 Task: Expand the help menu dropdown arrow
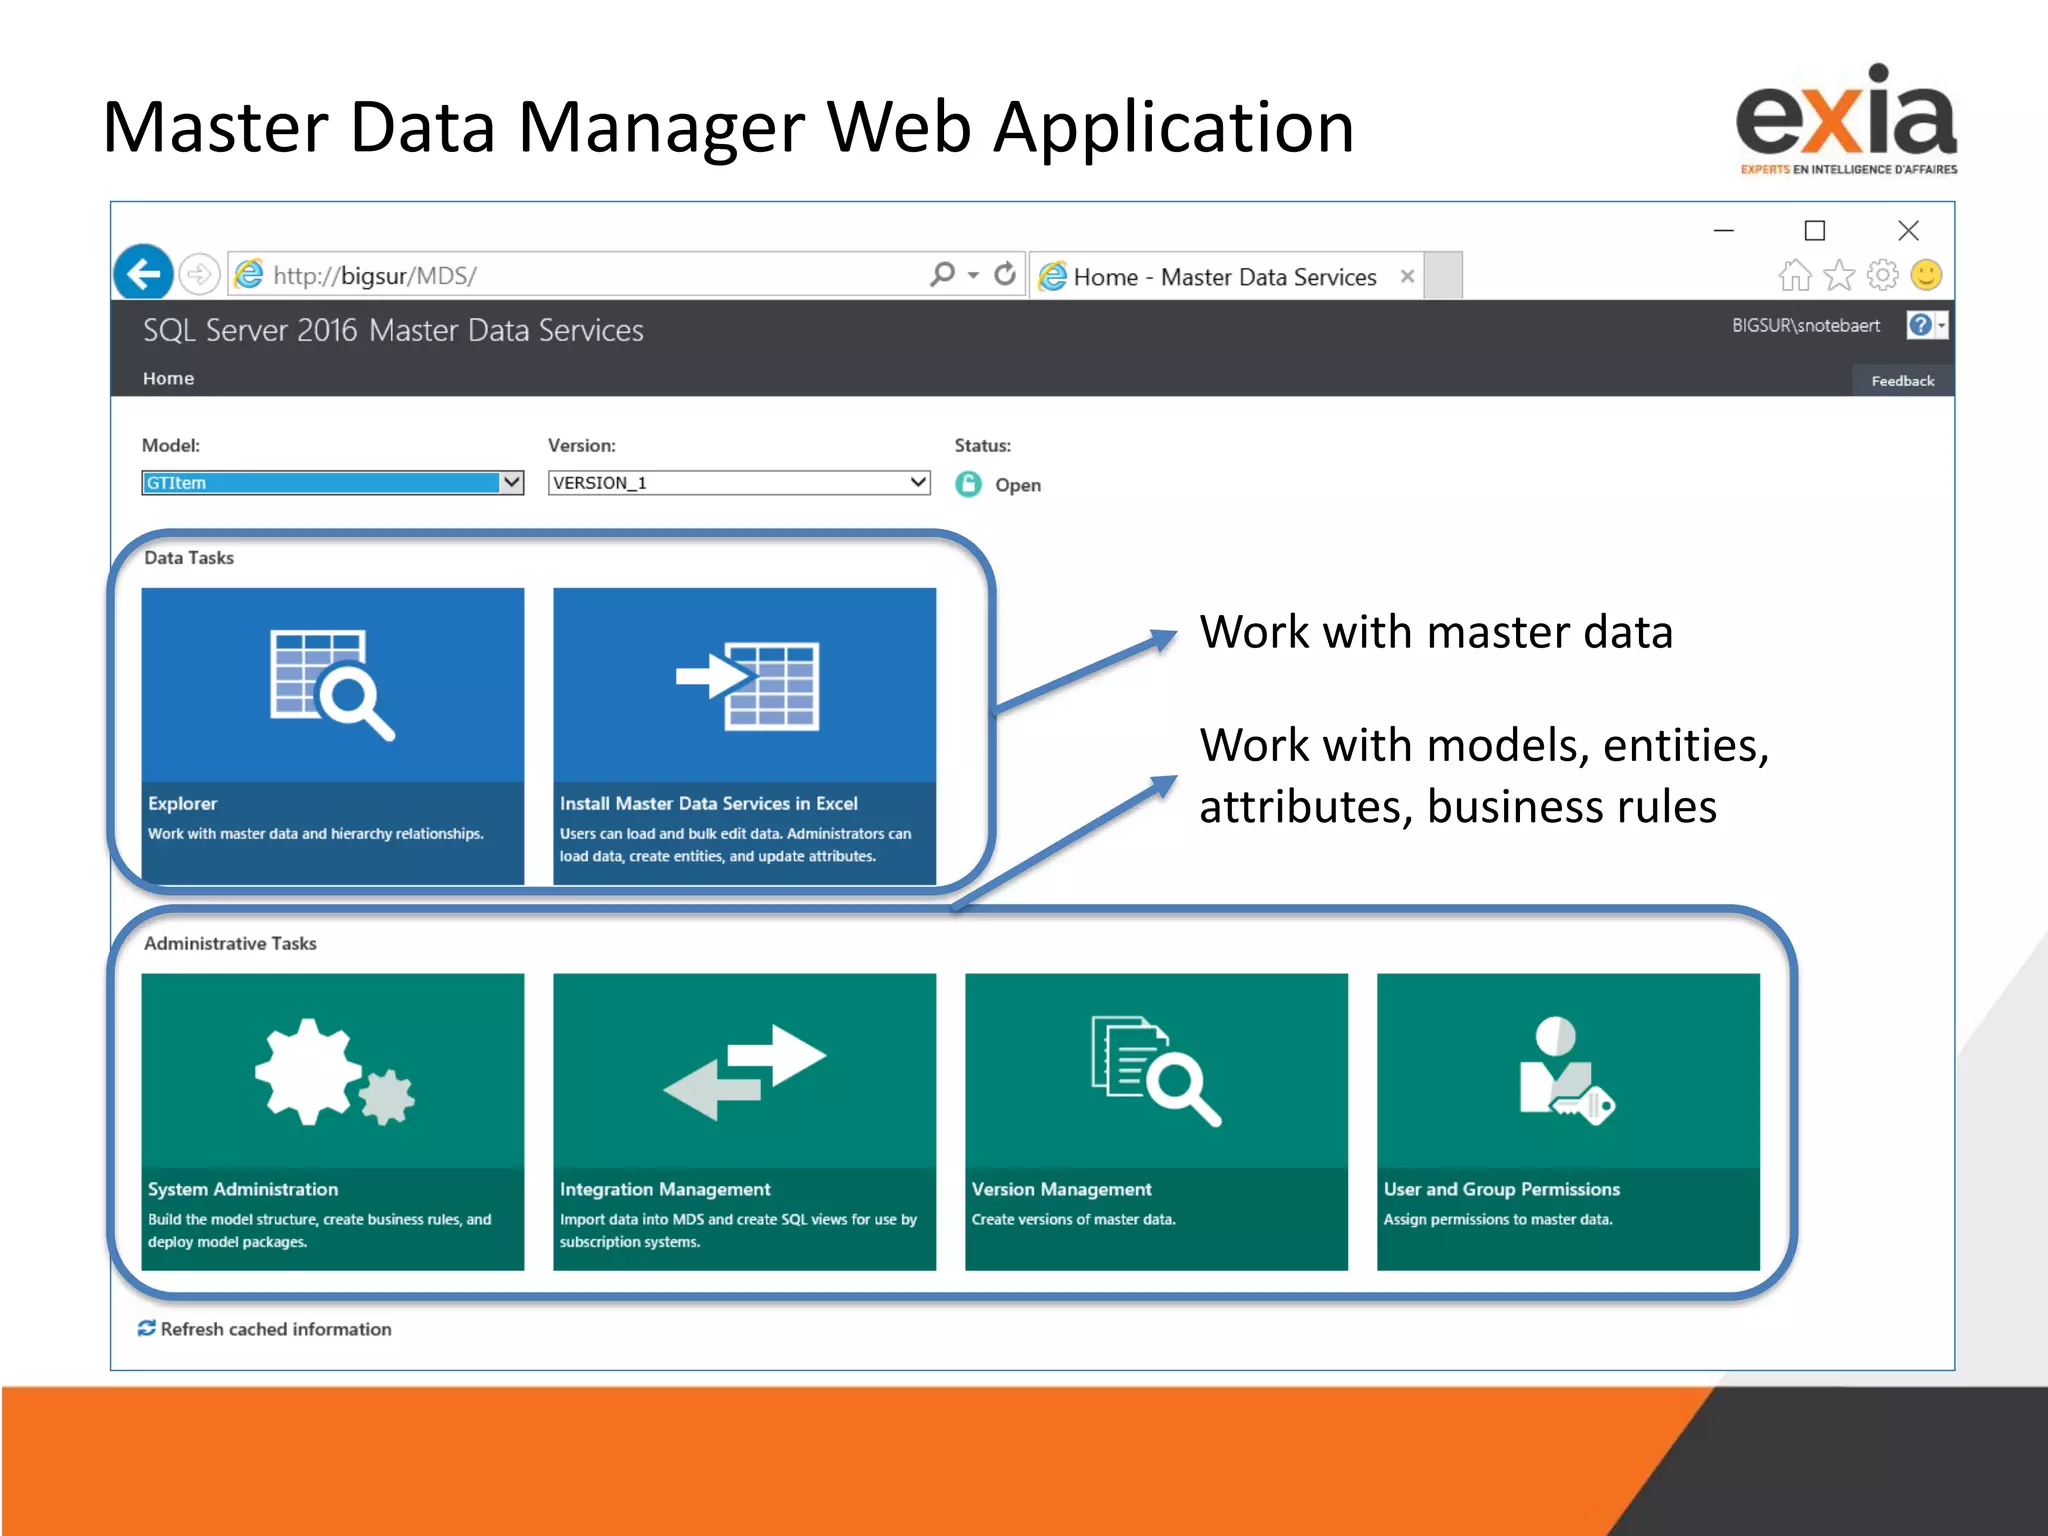tap(1941, 325)
